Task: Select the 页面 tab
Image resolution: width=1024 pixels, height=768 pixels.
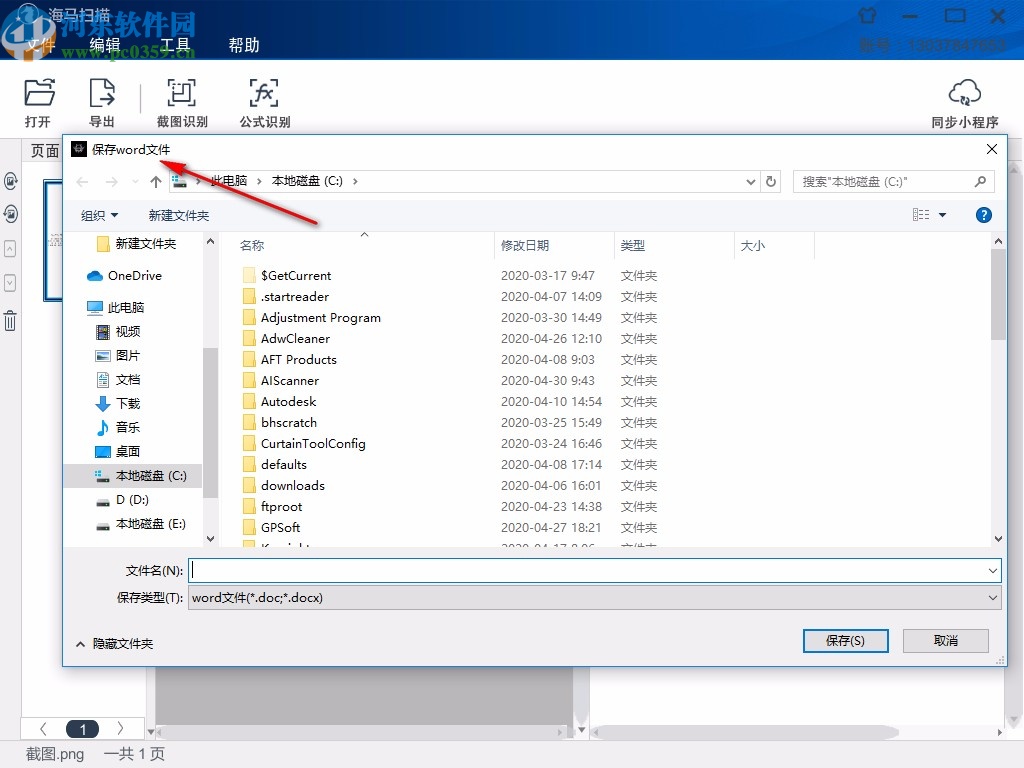Action: tap(44, 151)
